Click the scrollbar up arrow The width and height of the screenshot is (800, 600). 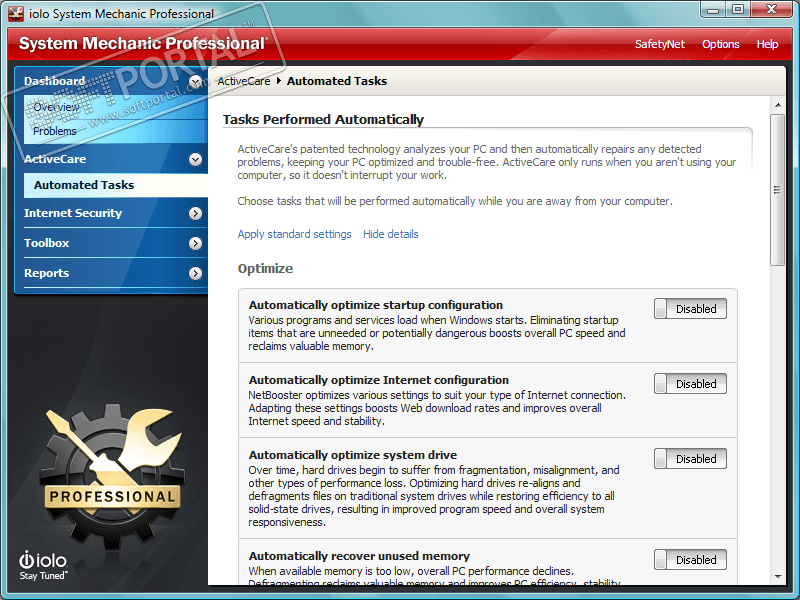pos(778,105)
